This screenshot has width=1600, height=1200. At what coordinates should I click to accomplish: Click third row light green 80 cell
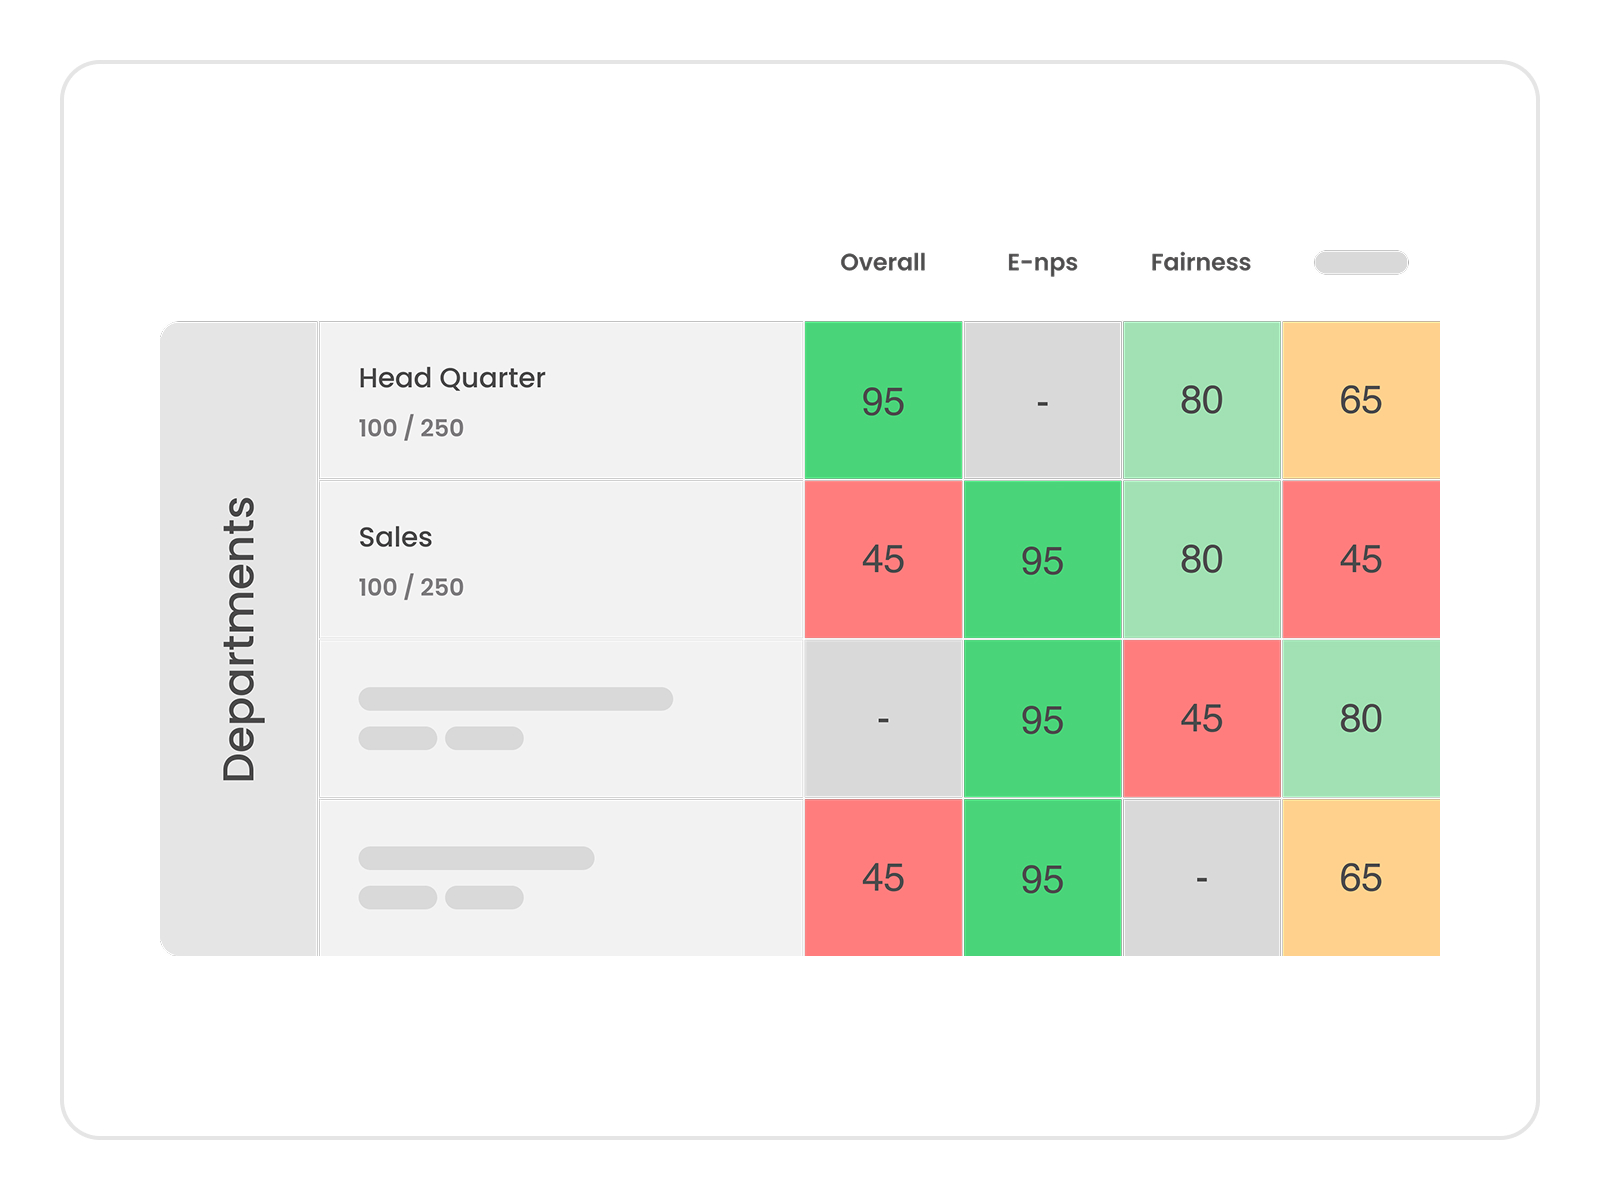click(1361, 719)
